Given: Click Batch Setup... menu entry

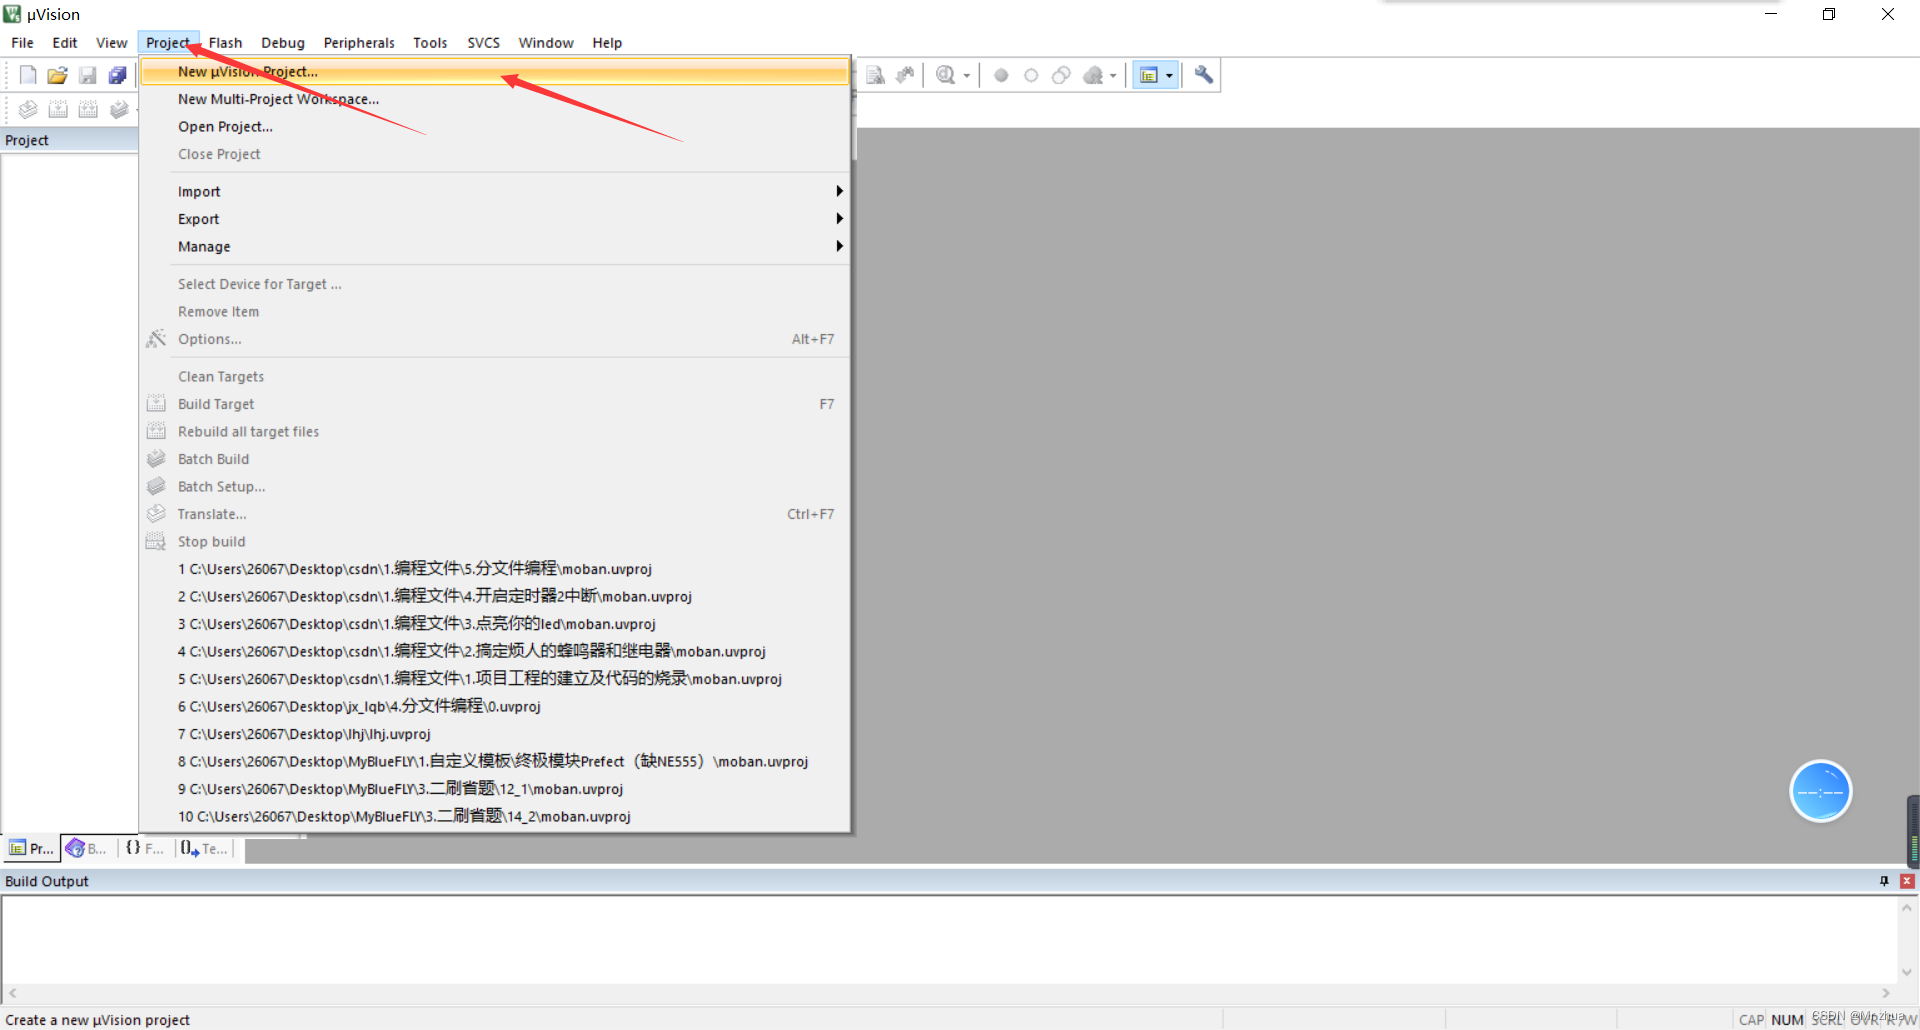Looking at the screenshot, I should tap(496, 487).
